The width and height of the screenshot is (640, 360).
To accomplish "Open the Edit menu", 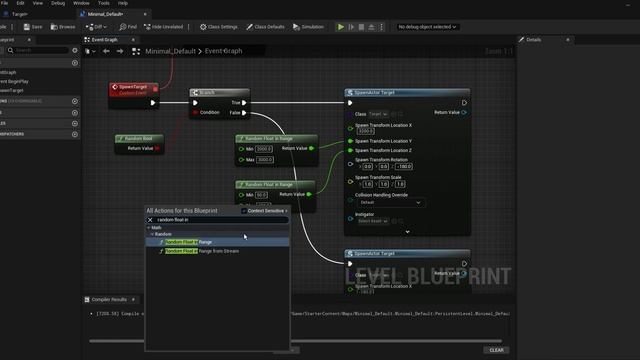I will 20,3.
